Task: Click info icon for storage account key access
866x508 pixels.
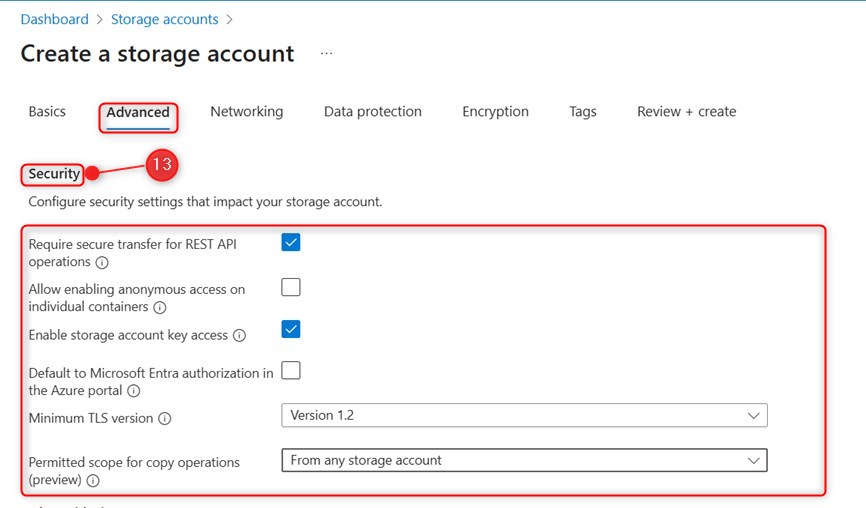Action: (x=239, y=336)
